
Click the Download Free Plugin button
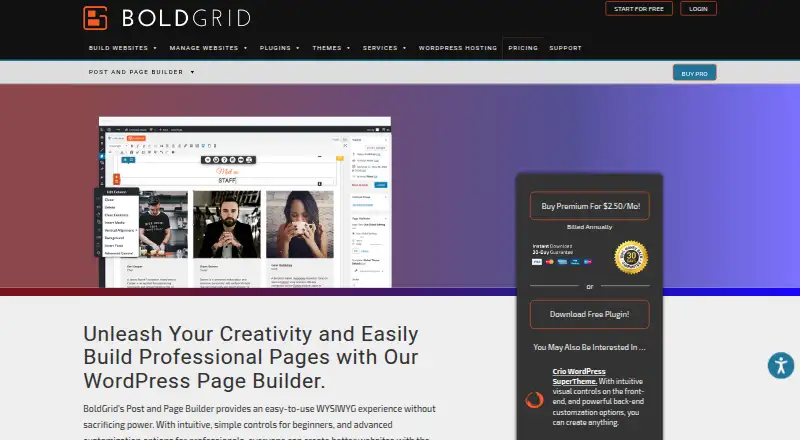pos(590,314)
